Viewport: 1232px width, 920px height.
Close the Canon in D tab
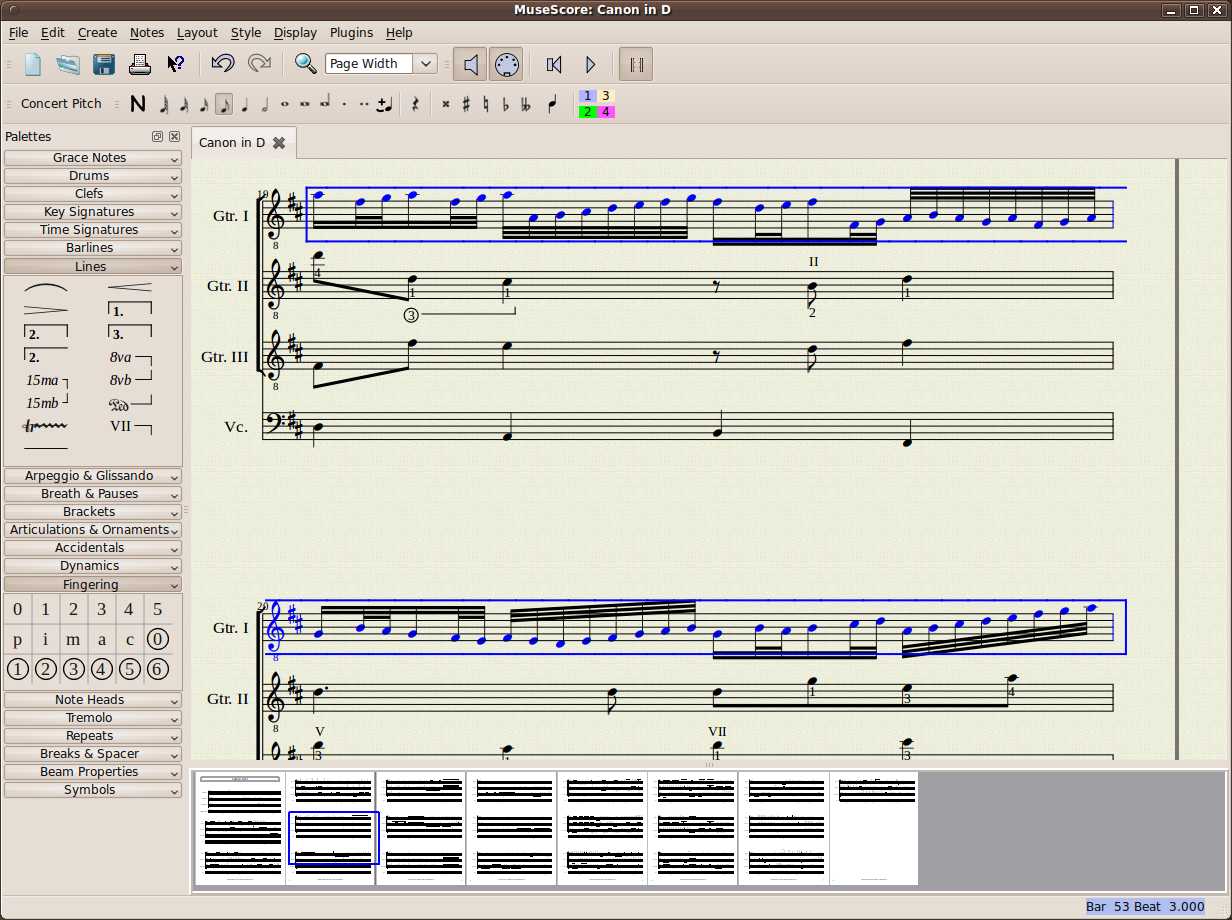pyautogui.click(x=278, y=142)
